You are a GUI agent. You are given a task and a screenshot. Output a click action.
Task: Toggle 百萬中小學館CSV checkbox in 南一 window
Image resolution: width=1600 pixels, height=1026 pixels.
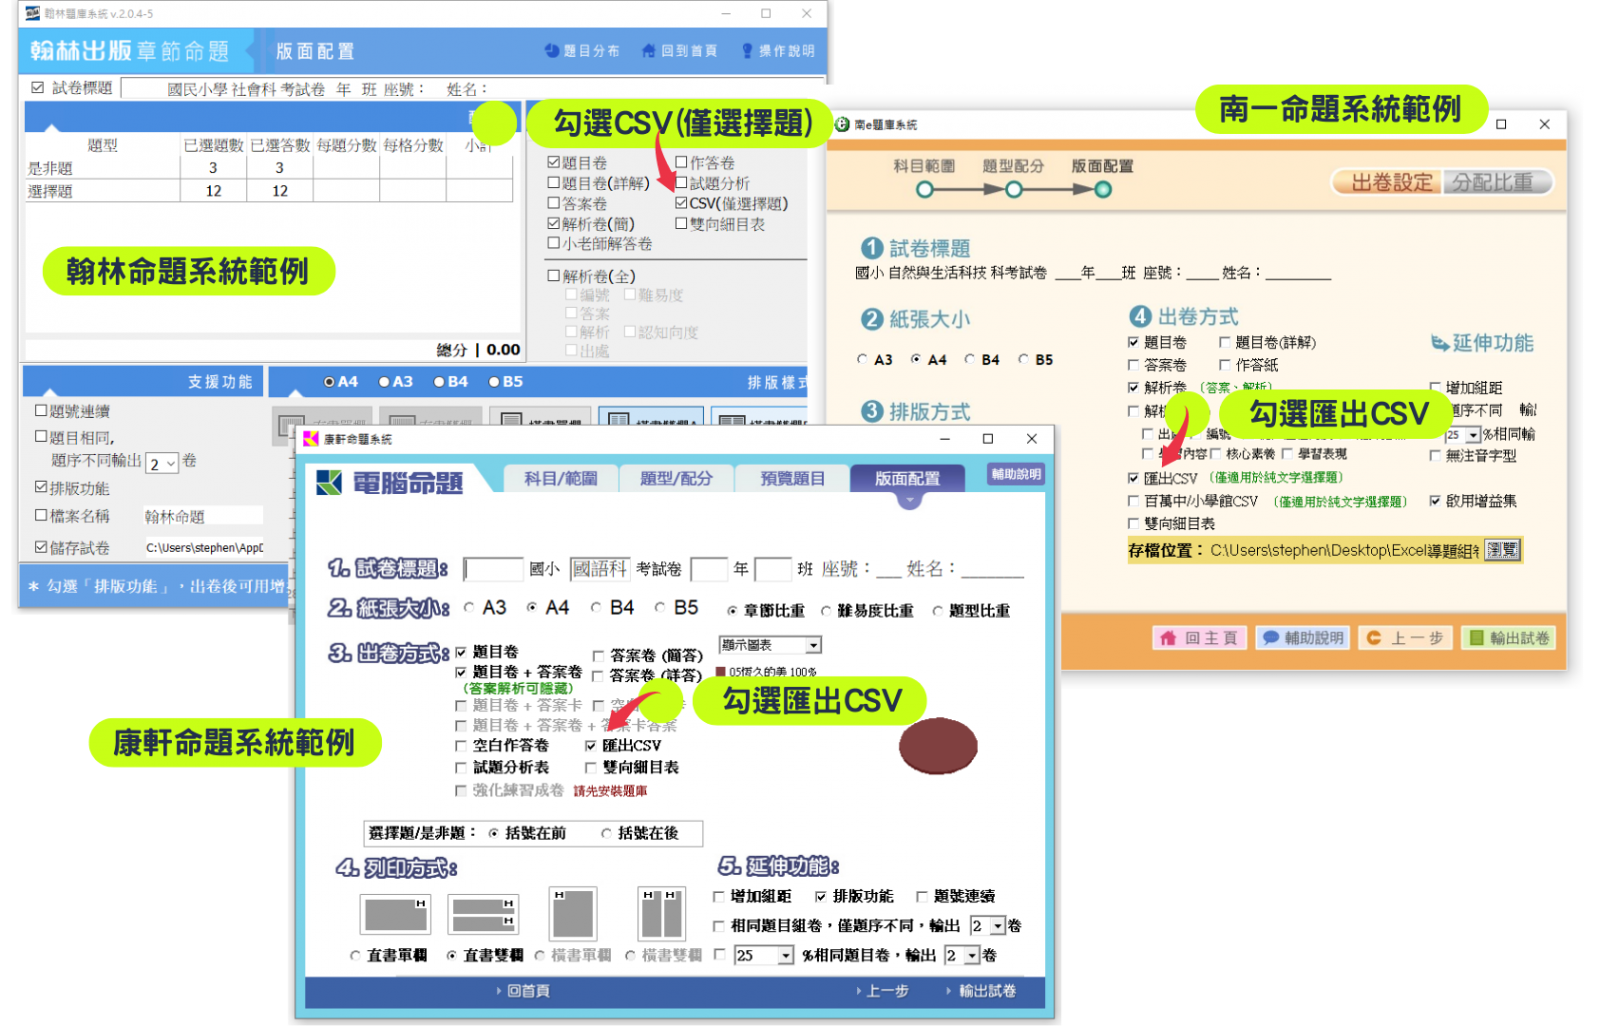click(x=1133, y=501)
